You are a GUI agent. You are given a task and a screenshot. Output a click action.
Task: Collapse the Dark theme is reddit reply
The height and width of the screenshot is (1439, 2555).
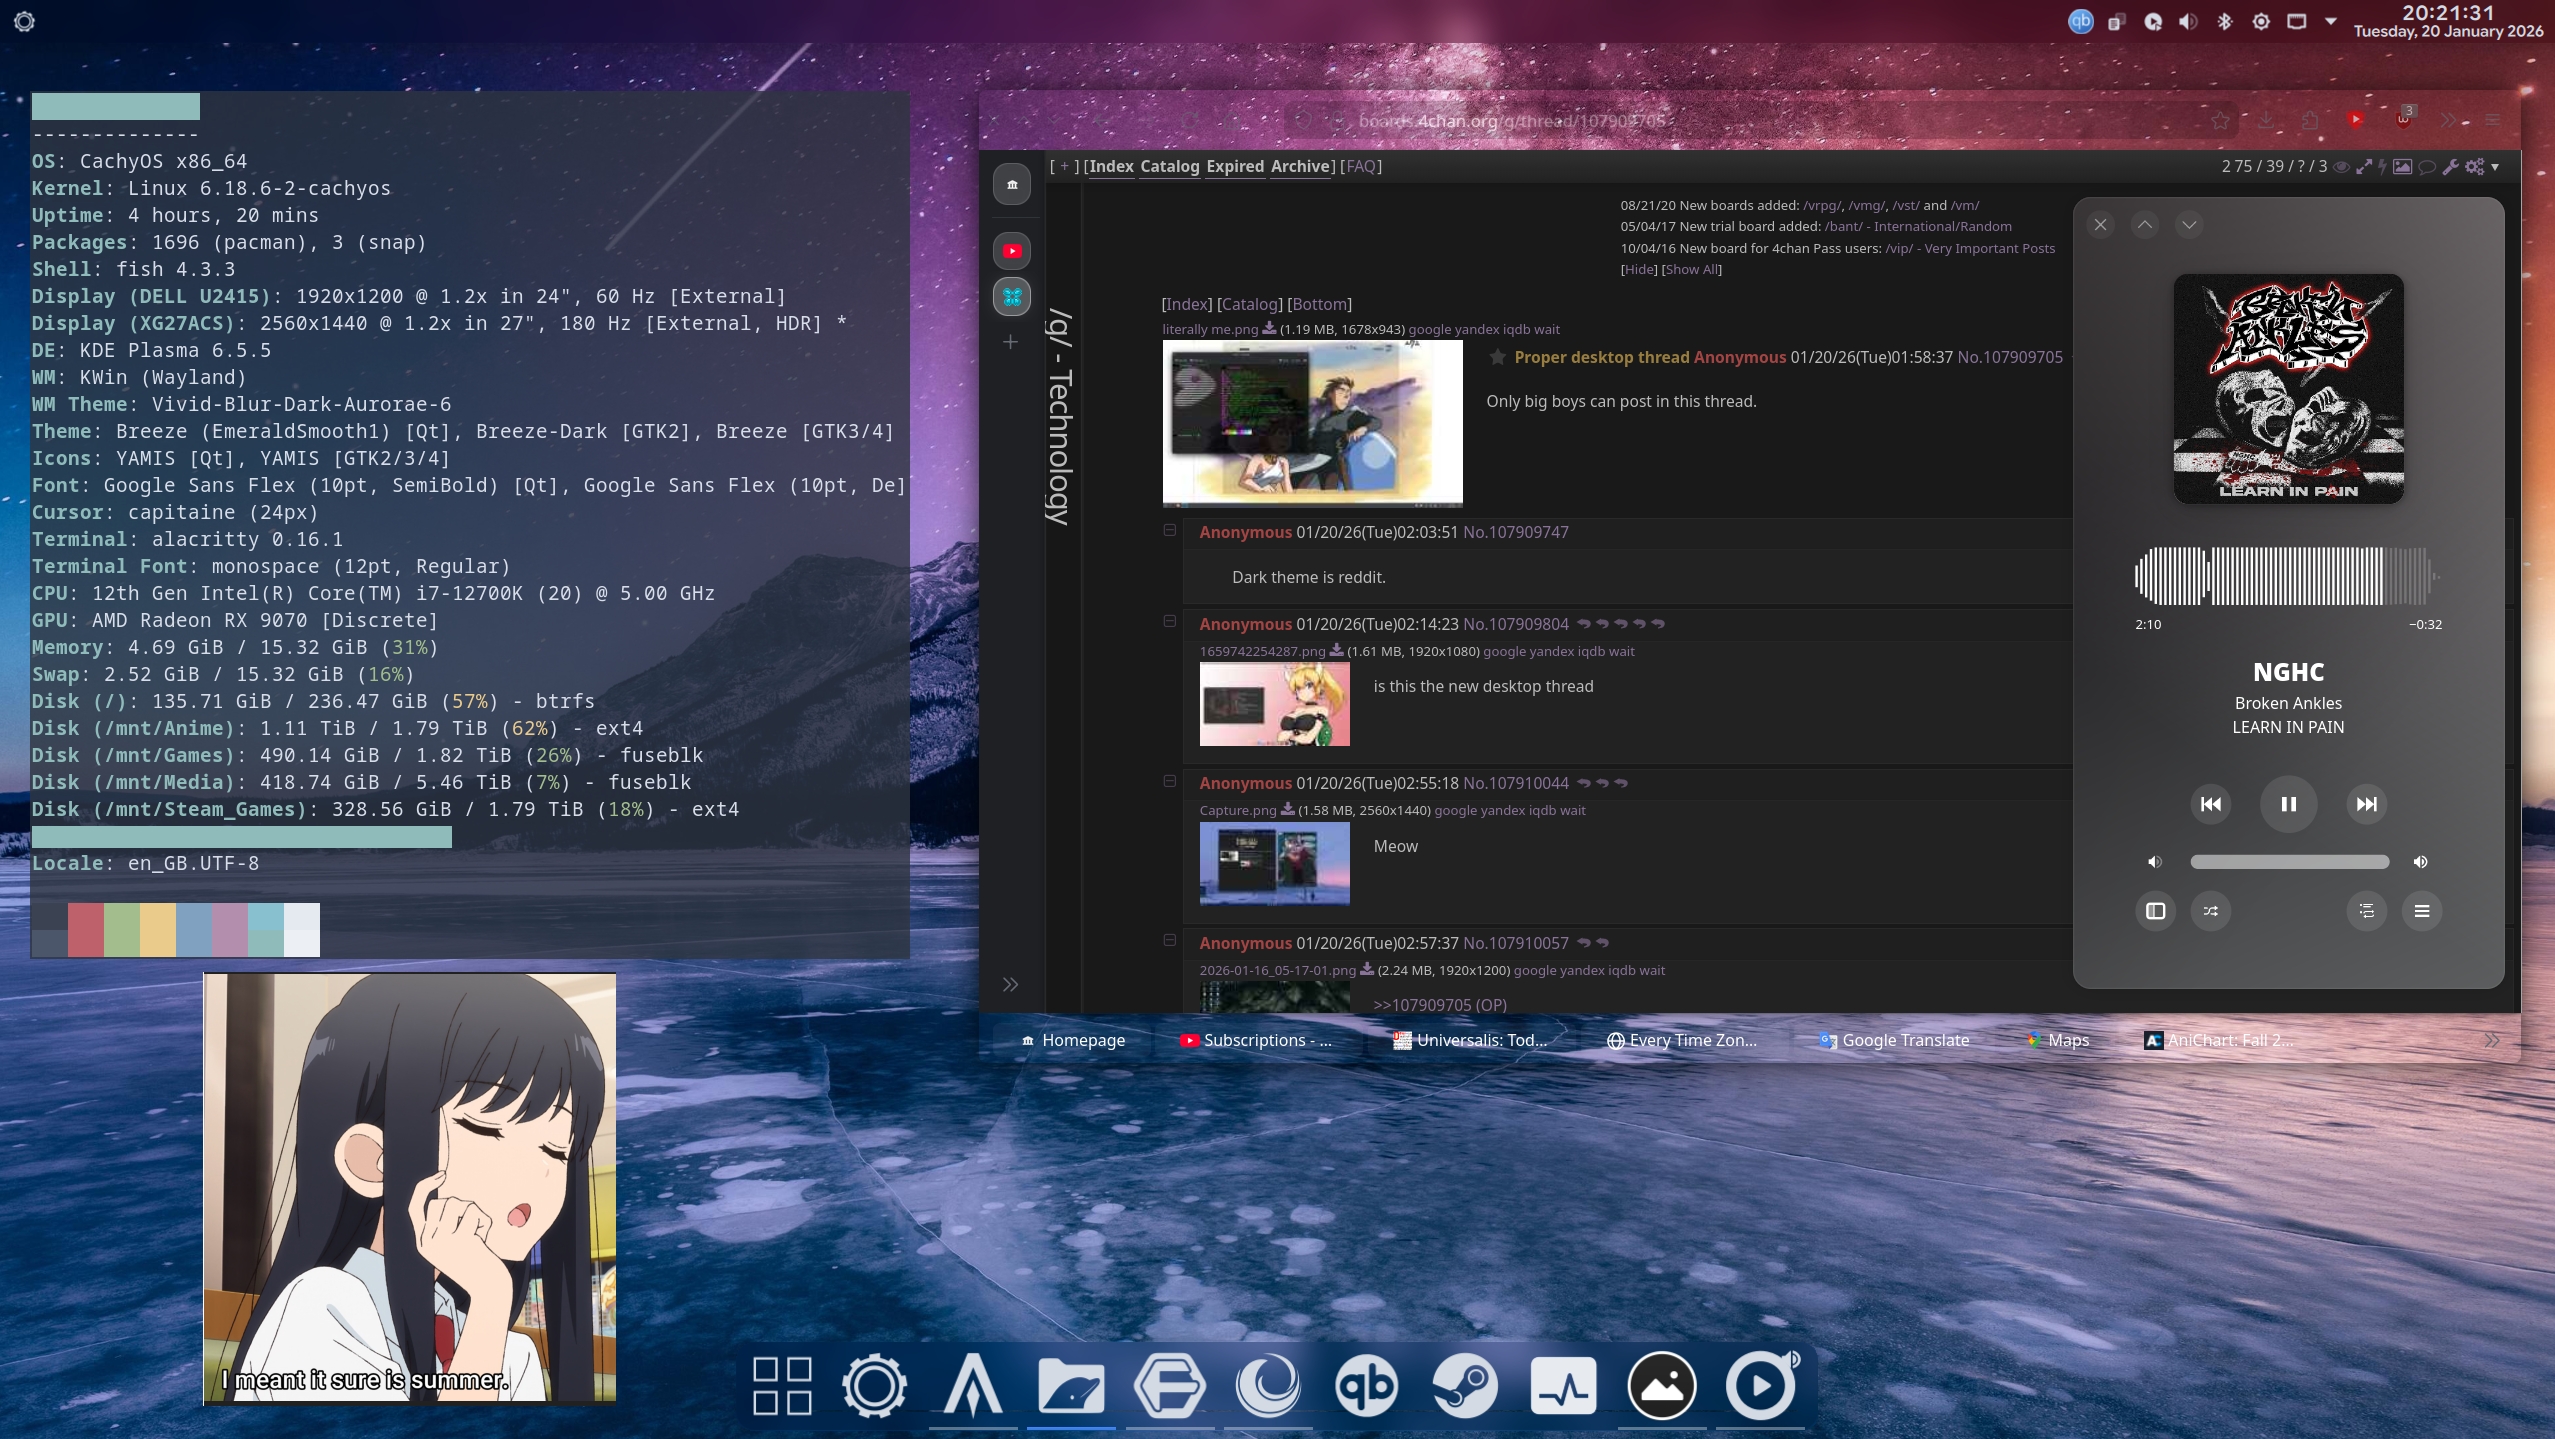pos(1169,530)
